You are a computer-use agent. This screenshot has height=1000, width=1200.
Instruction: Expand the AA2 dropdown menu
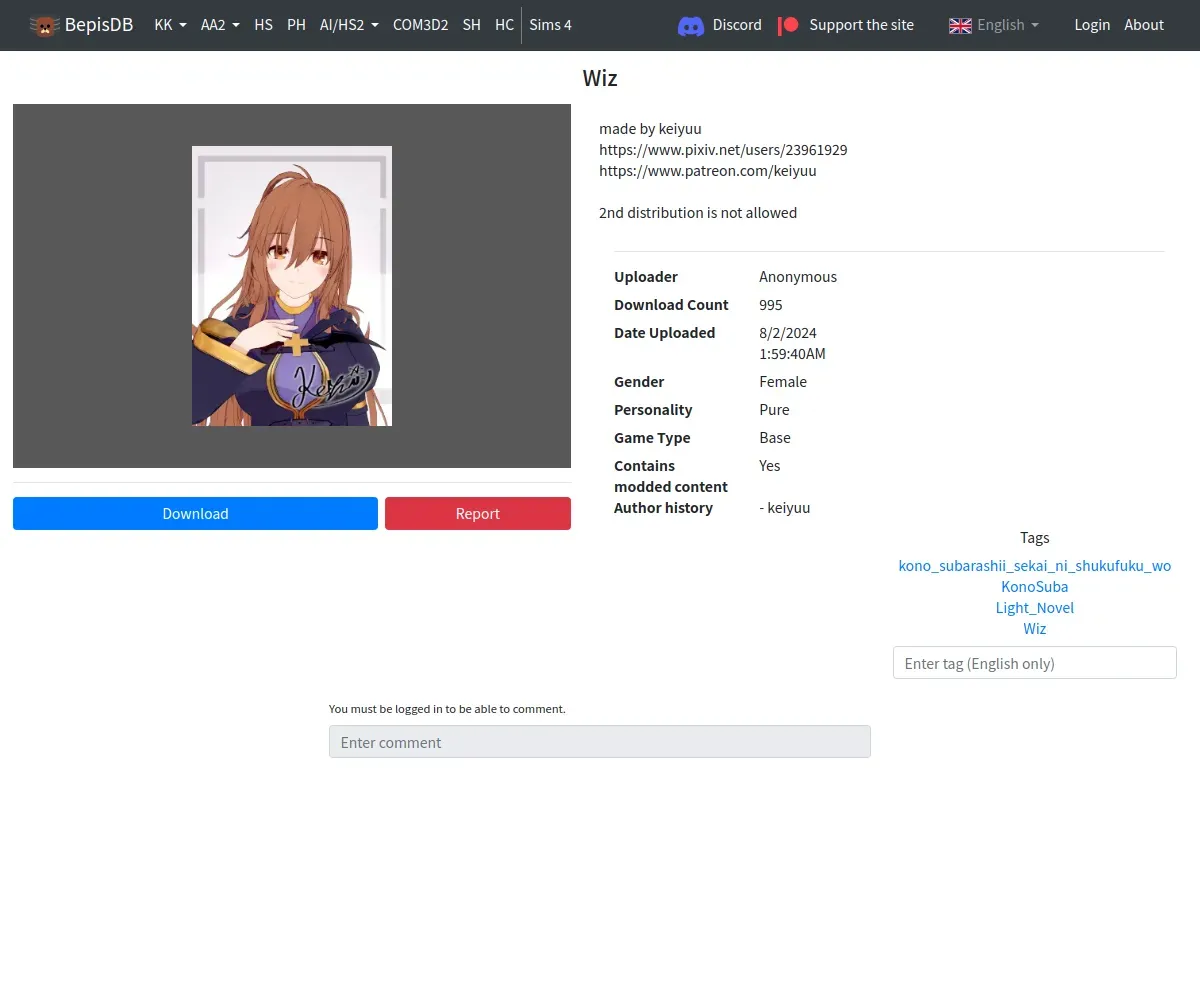[x=220, y=25]
